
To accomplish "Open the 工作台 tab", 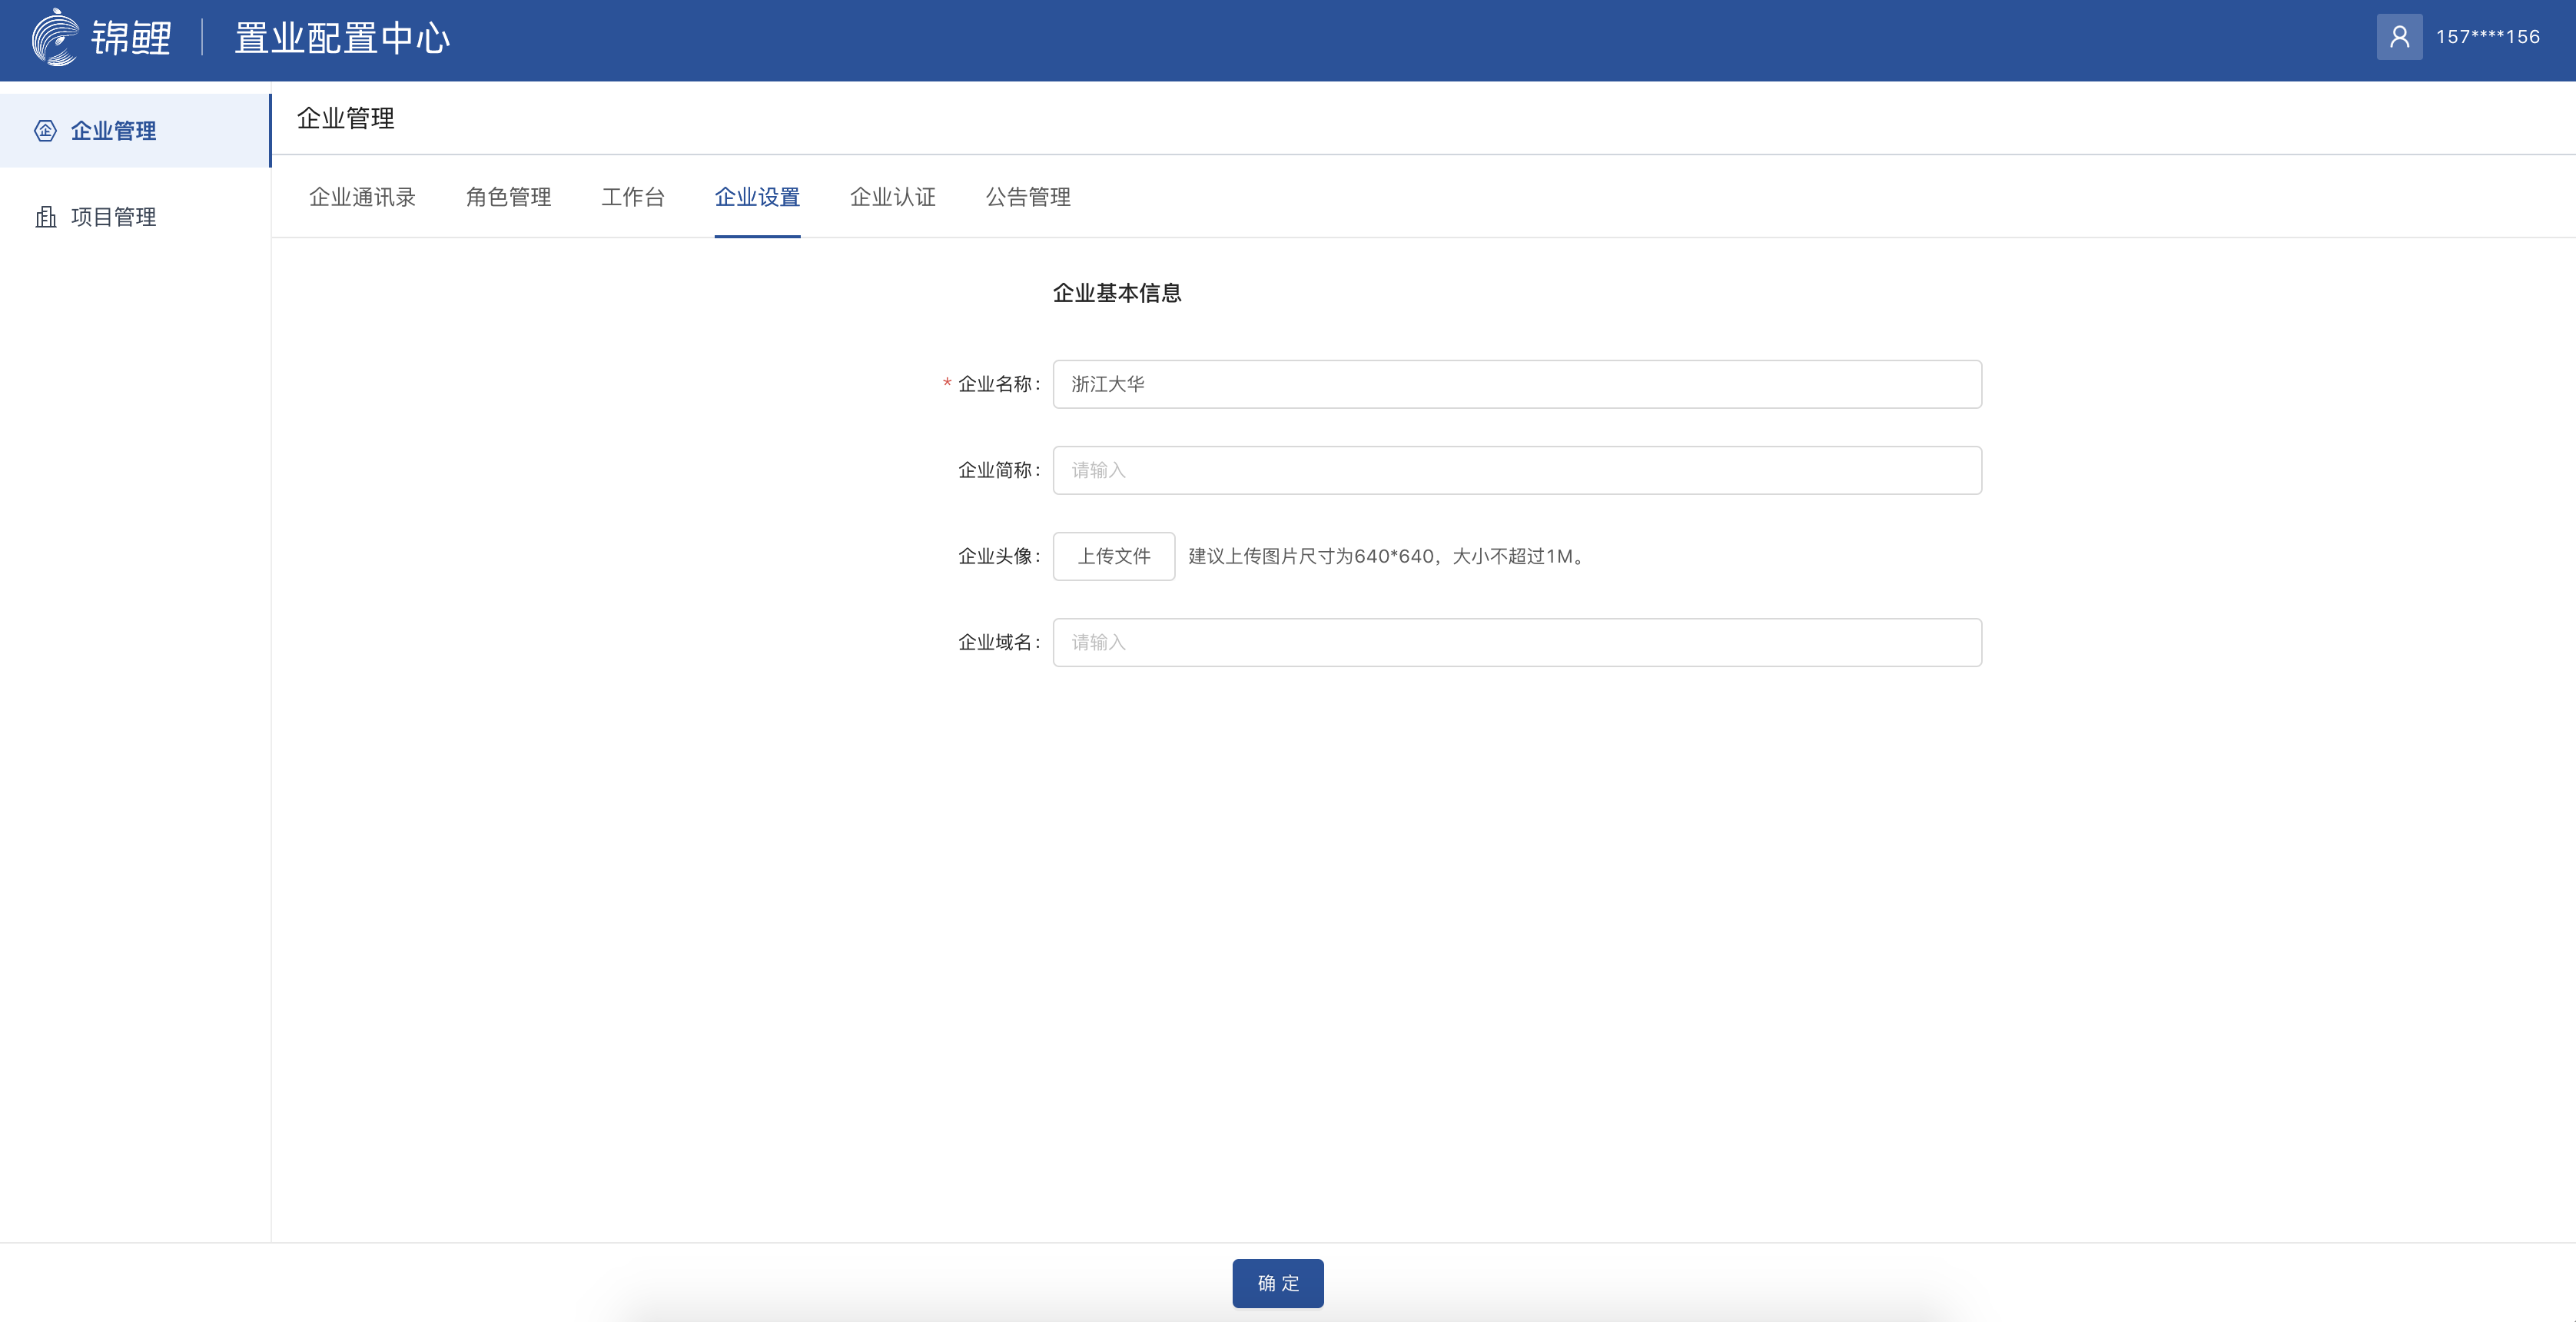I will coord(632,197).
